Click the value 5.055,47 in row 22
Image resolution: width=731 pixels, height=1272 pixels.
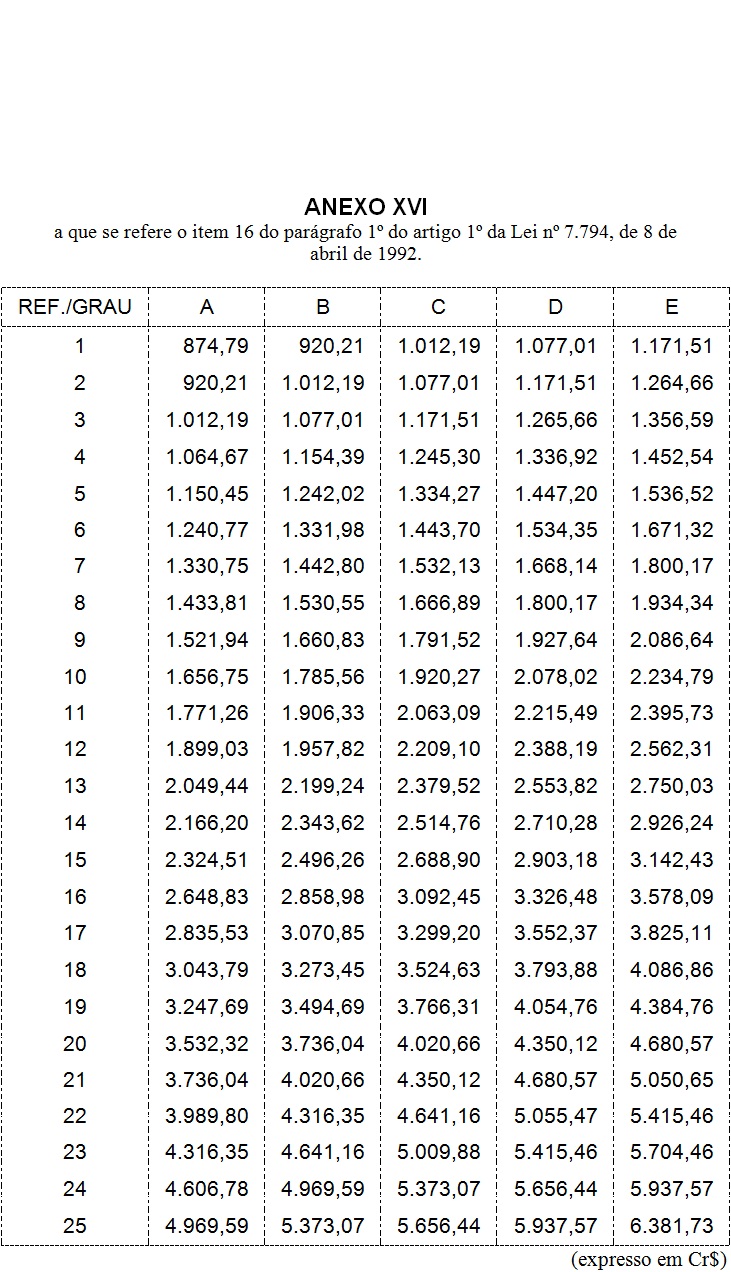[555, 1115]
